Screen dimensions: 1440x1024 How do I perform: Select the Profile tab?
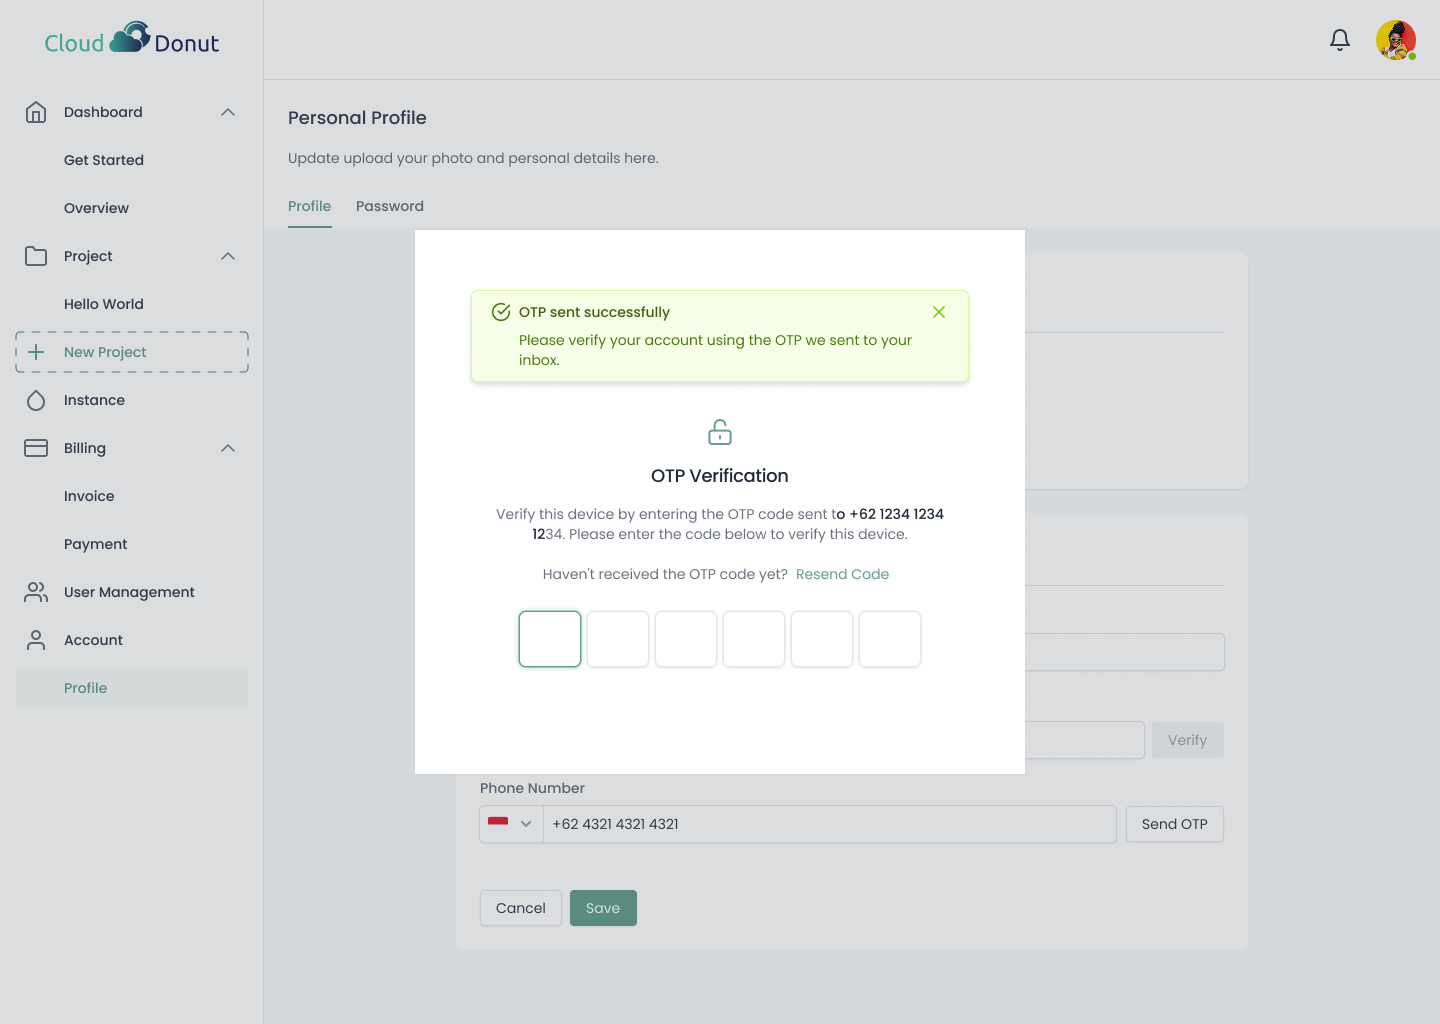click(x=309, y=206)
